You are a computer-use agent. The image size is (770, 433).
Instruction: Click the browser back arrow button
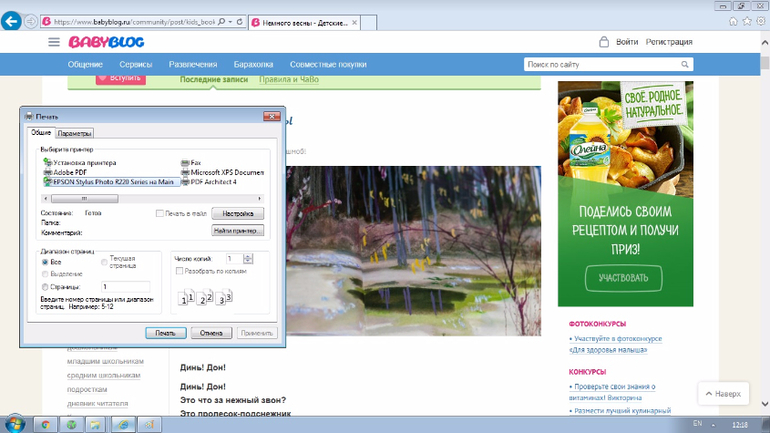tap(12, 20)
